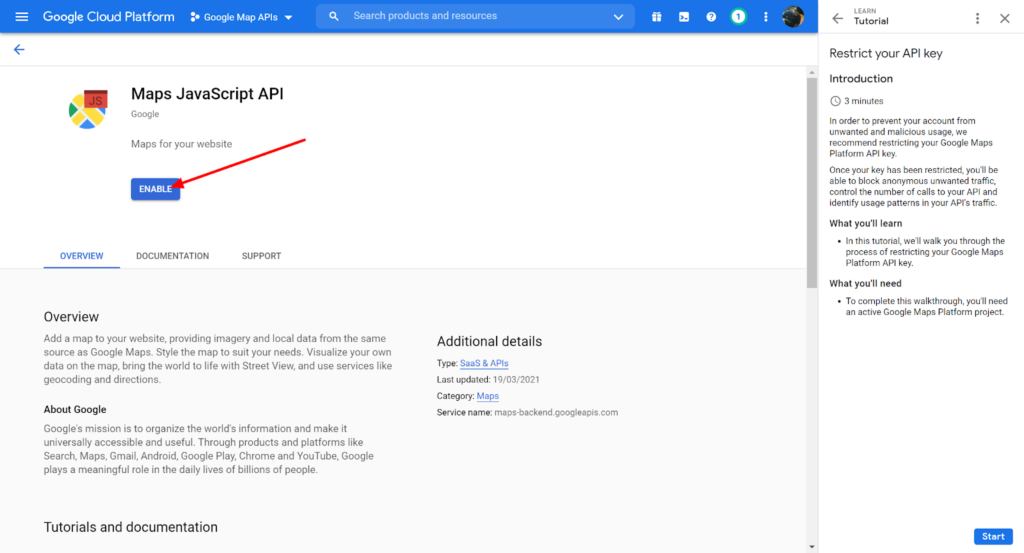This screenshot has width=1024, height=553.
Task: Click the Start tutorial button
Action: click(993, 536)
